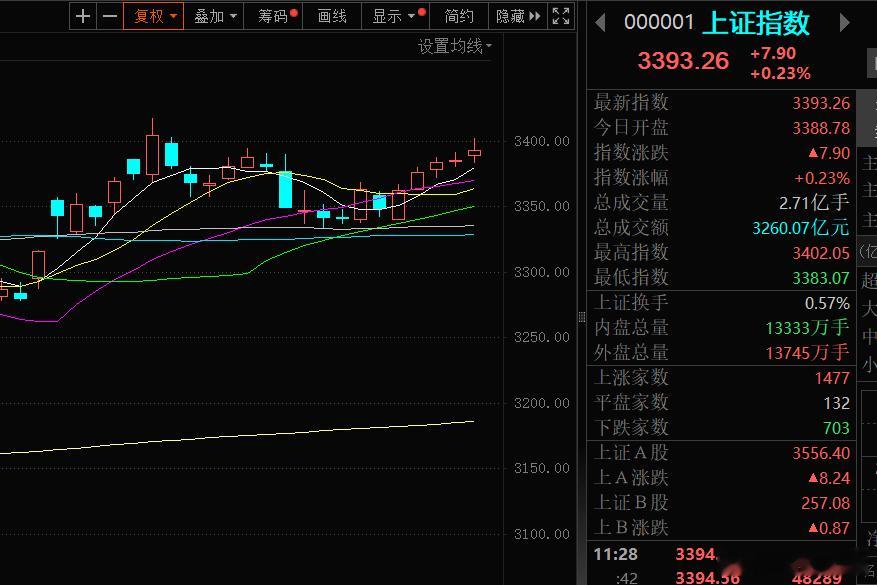Screen dimensions: 877x585
Task: Click the 最高指数 value 3402.05
Action: tap(821, 253)
